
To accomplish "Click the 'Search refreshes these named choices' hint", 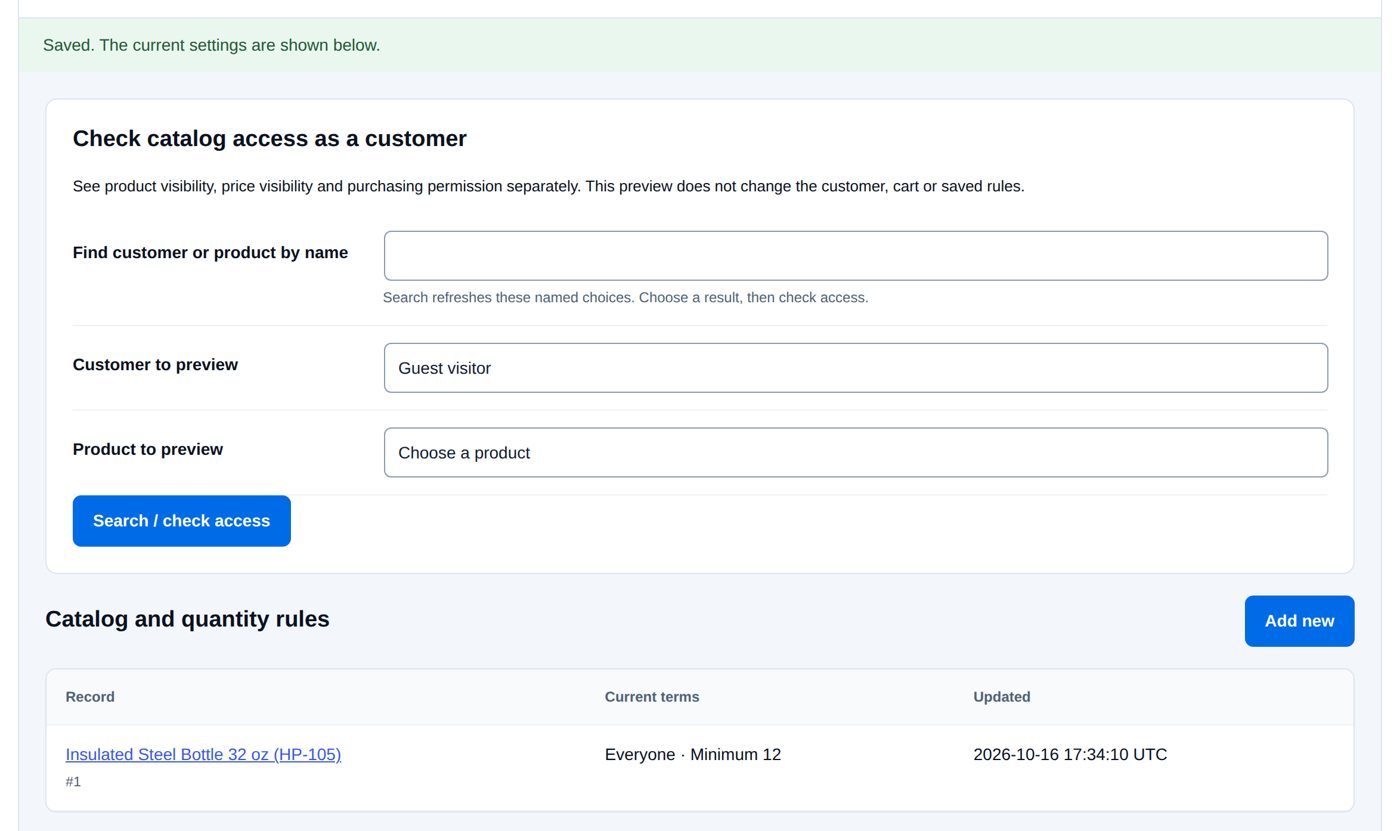I will pyautogui.click(x=626, y=298).
